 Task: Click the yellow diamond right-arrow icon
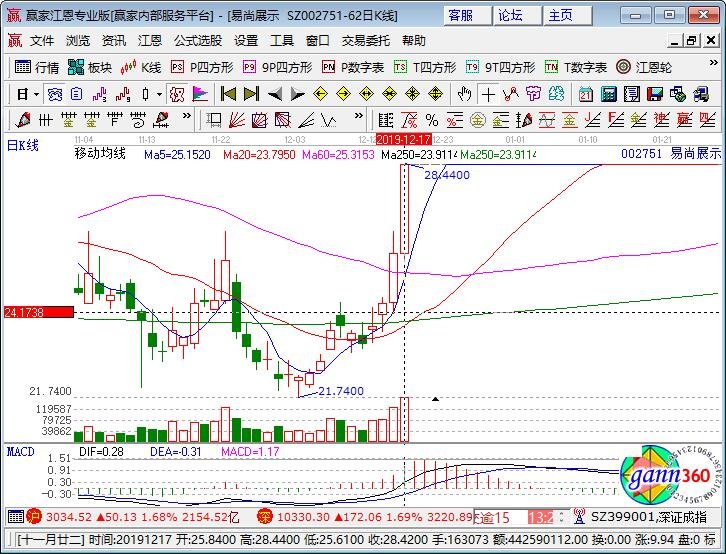(x=343, y=94)
